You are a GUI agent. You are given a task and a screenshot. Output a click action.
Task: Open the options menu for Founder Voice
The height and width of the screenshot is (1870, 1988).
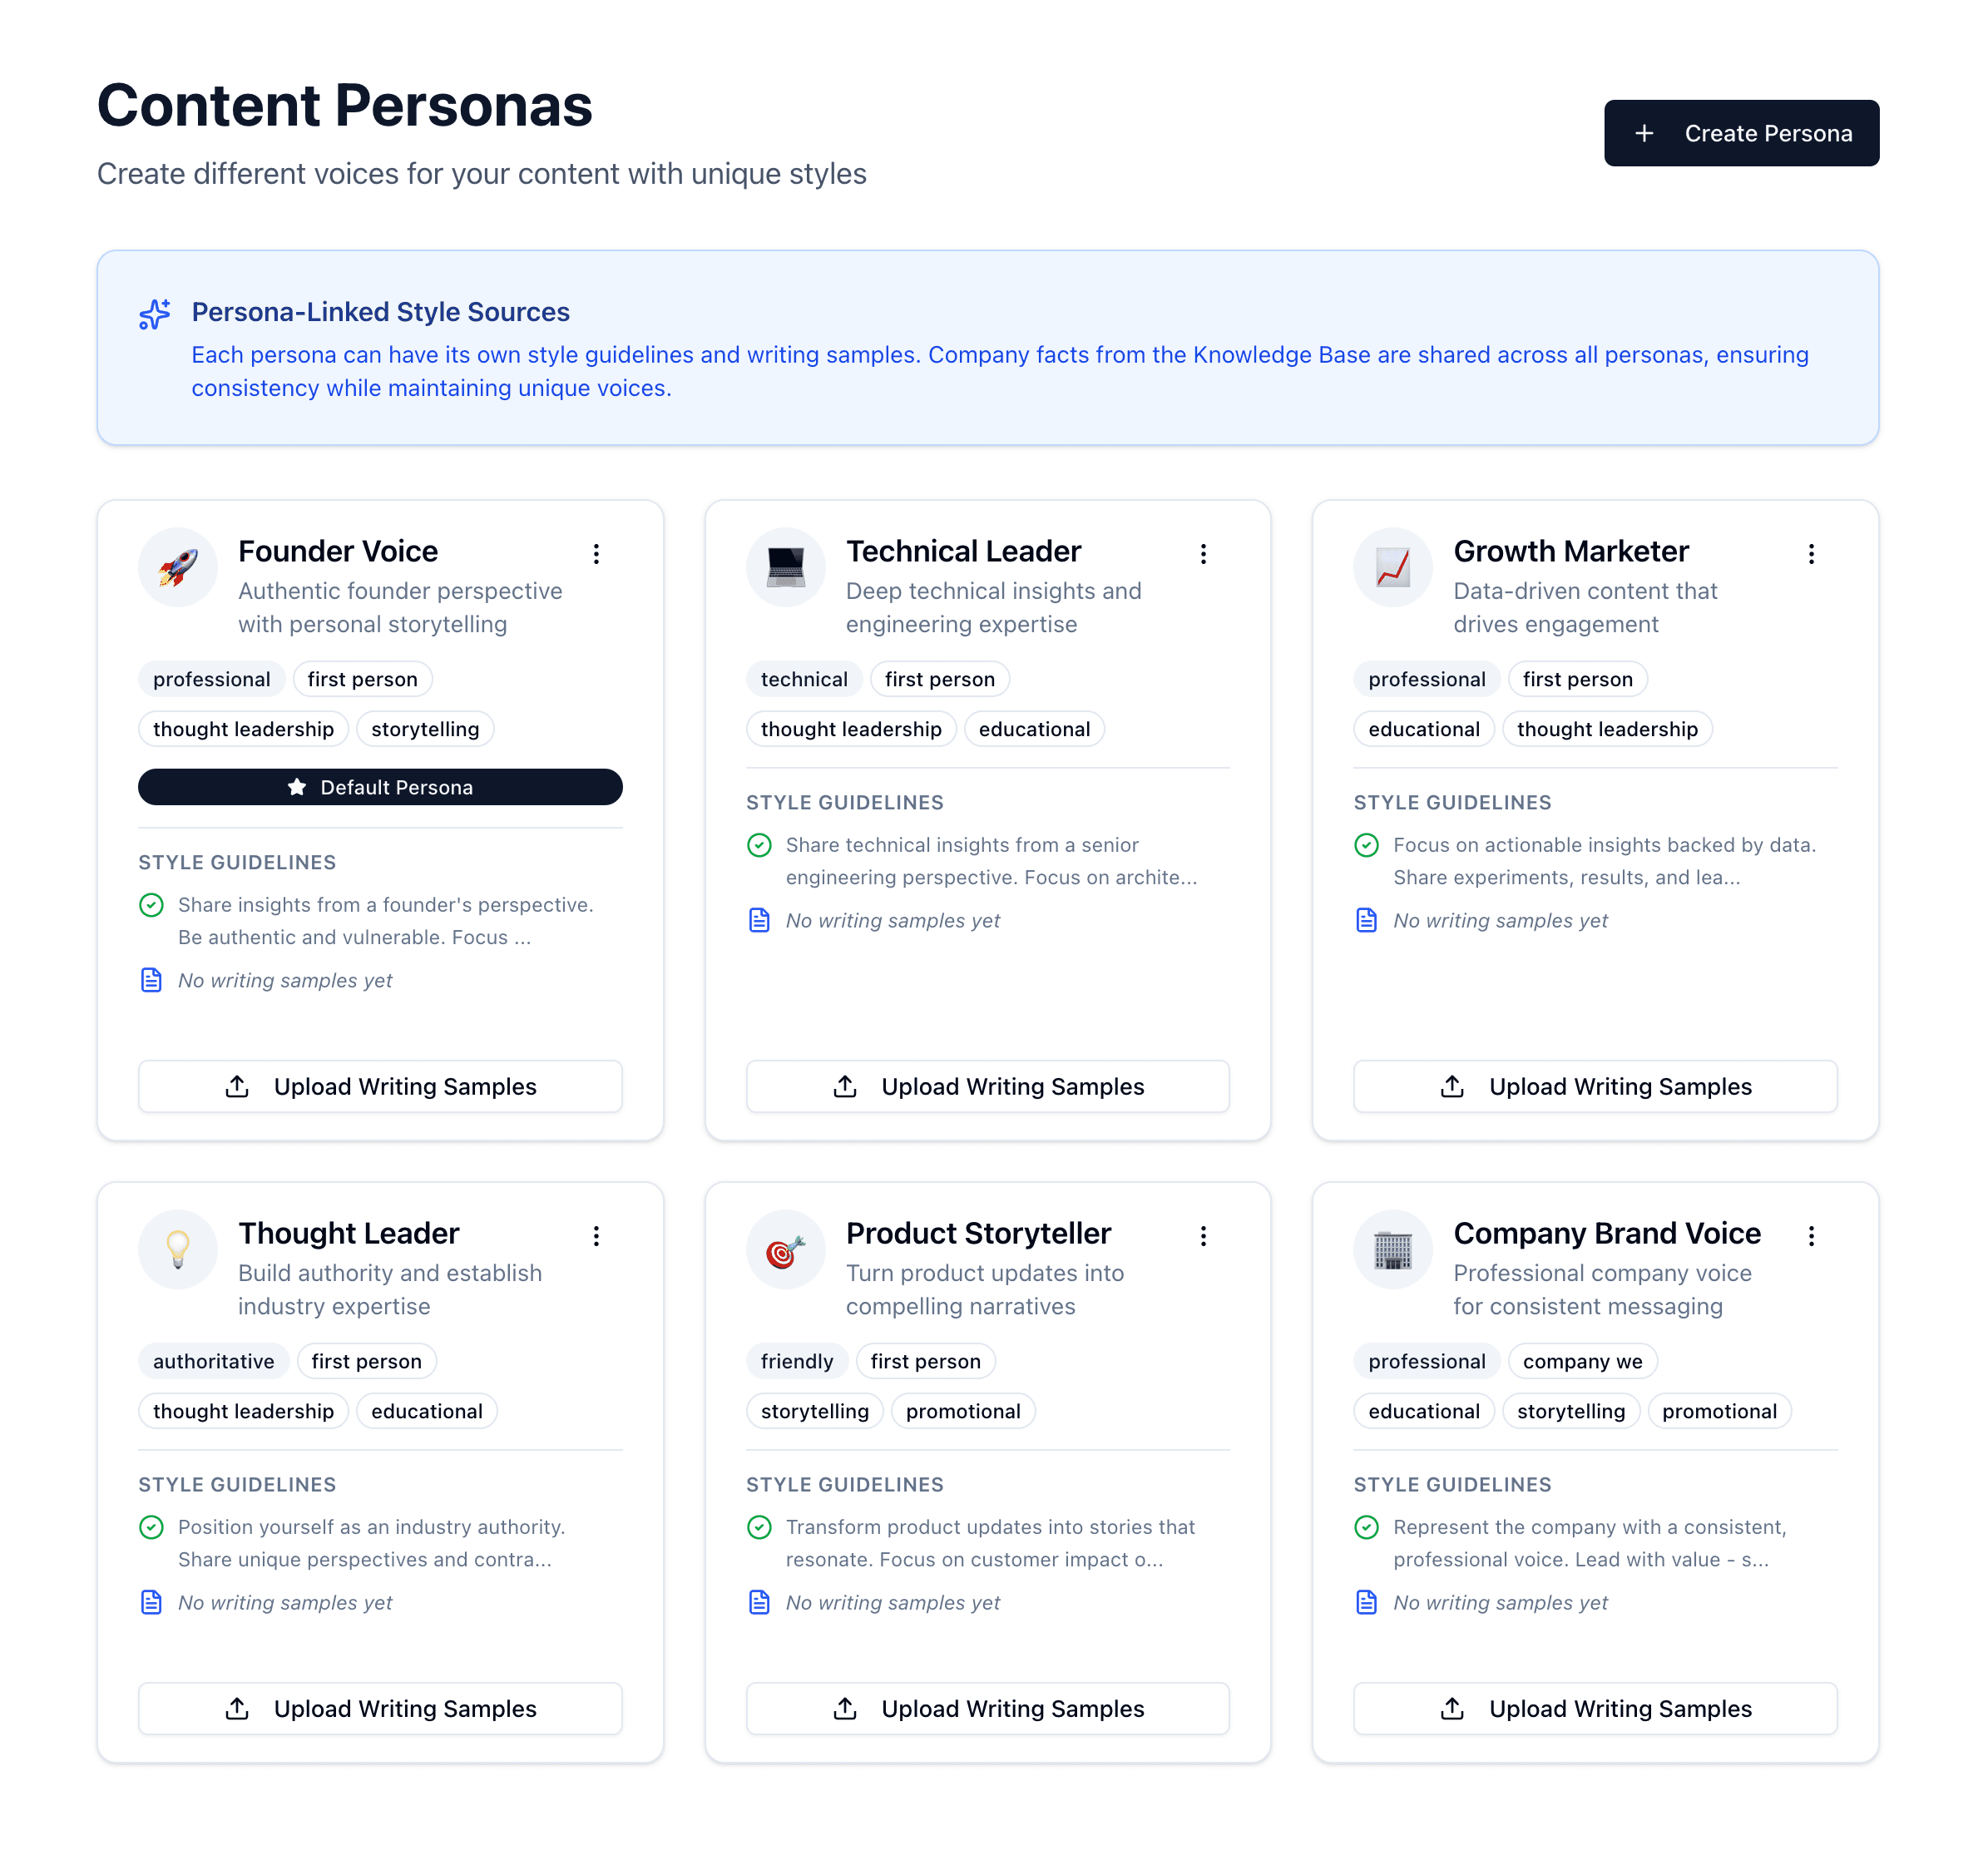597,553
